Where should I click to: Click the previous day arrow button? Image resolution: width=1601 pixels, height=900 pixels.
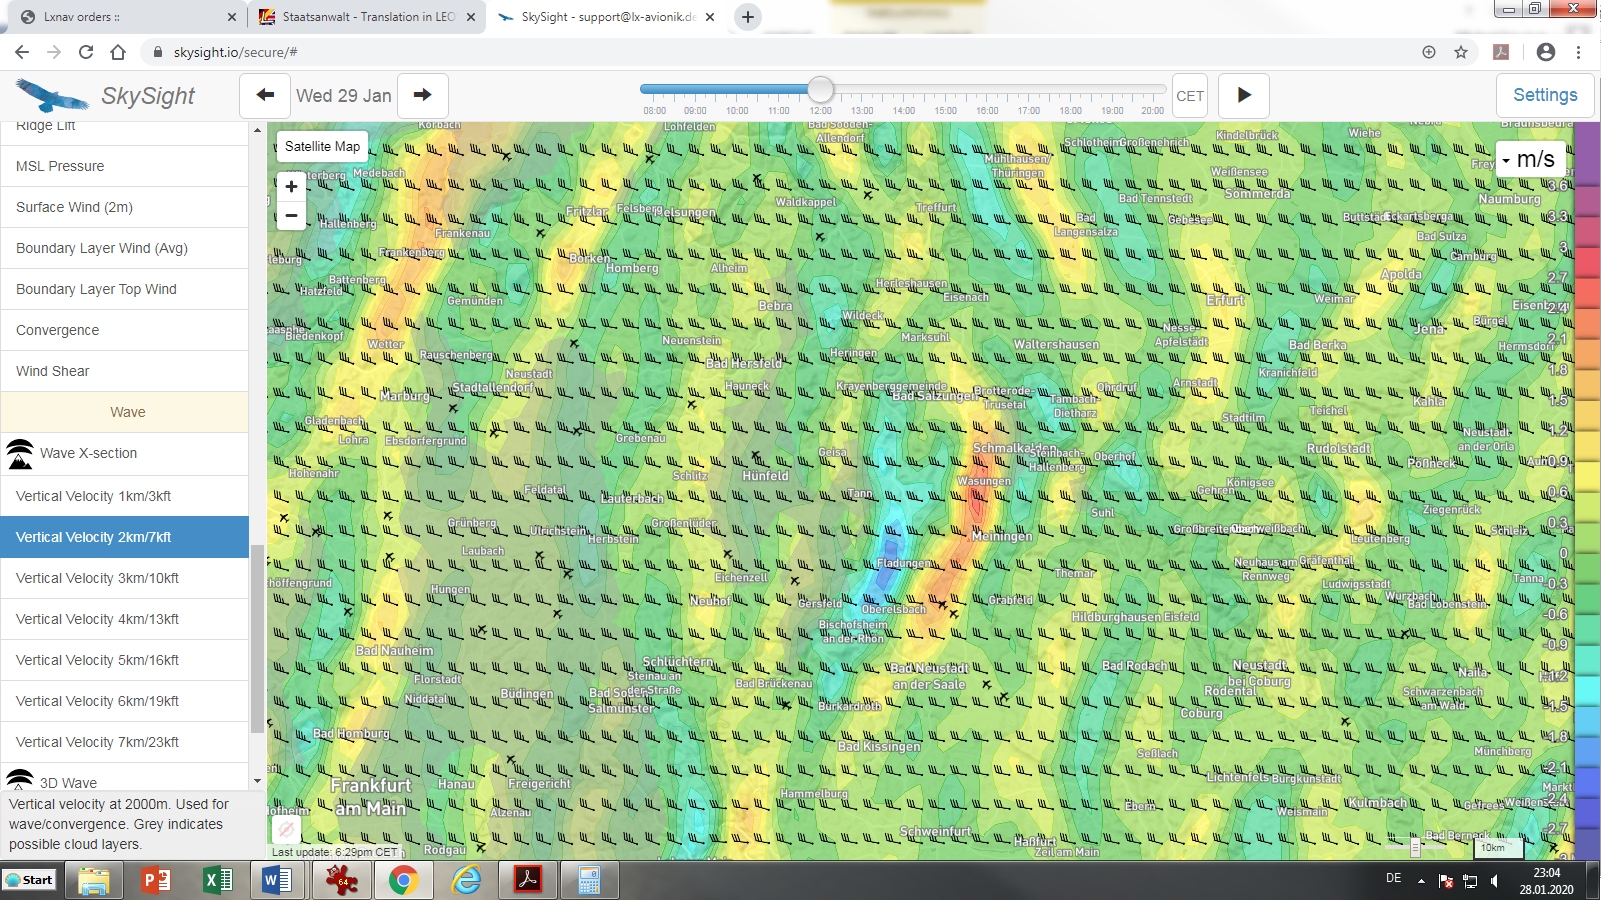pyautogui.click(x=265, y=96)
